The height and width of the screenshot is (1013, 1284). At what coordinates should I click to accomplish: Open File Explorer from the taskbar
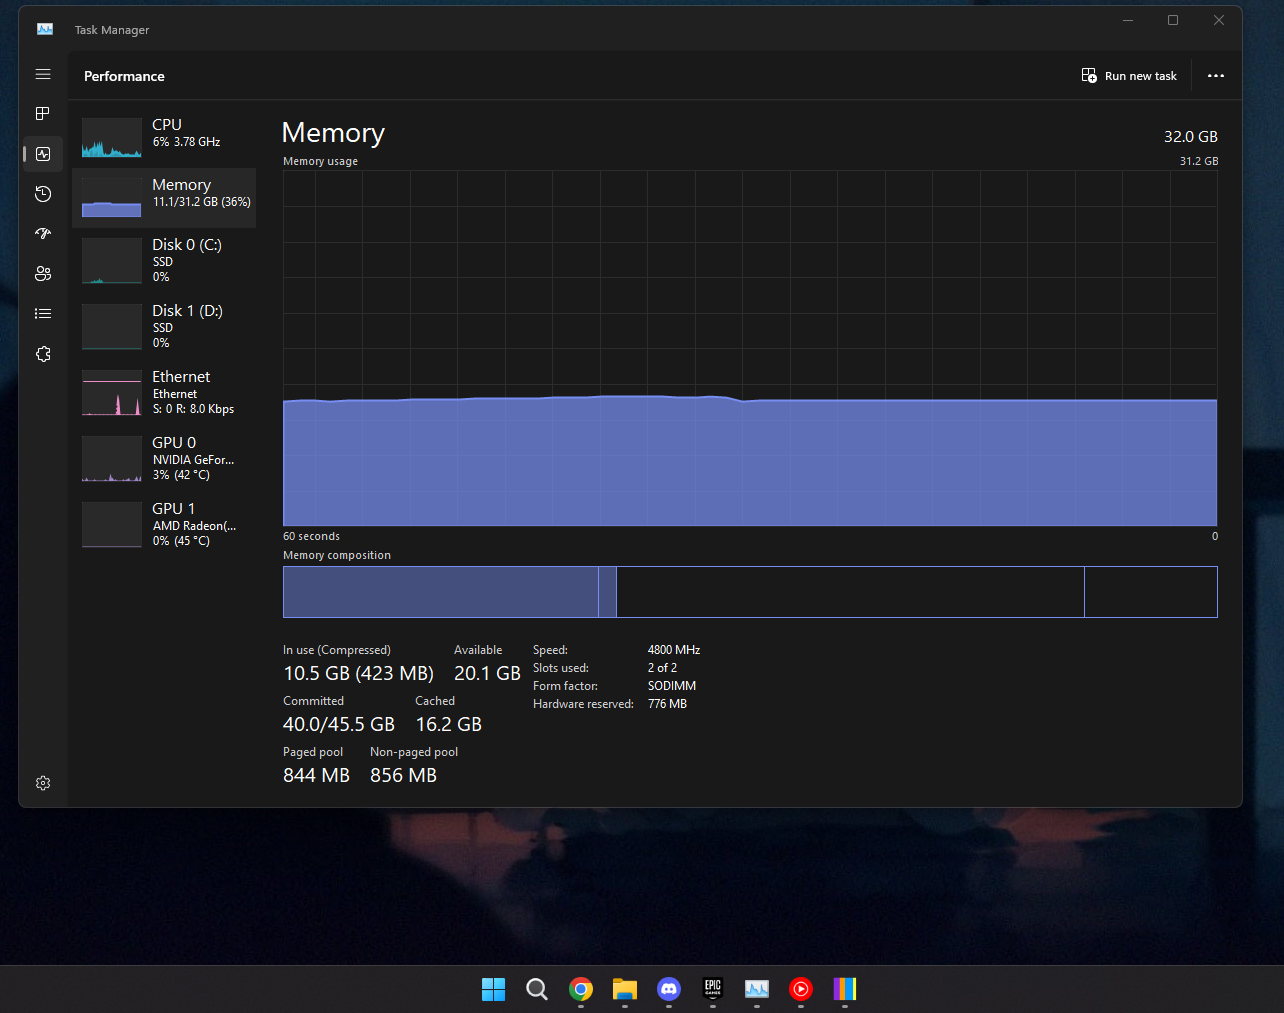[x=625, y=989]
